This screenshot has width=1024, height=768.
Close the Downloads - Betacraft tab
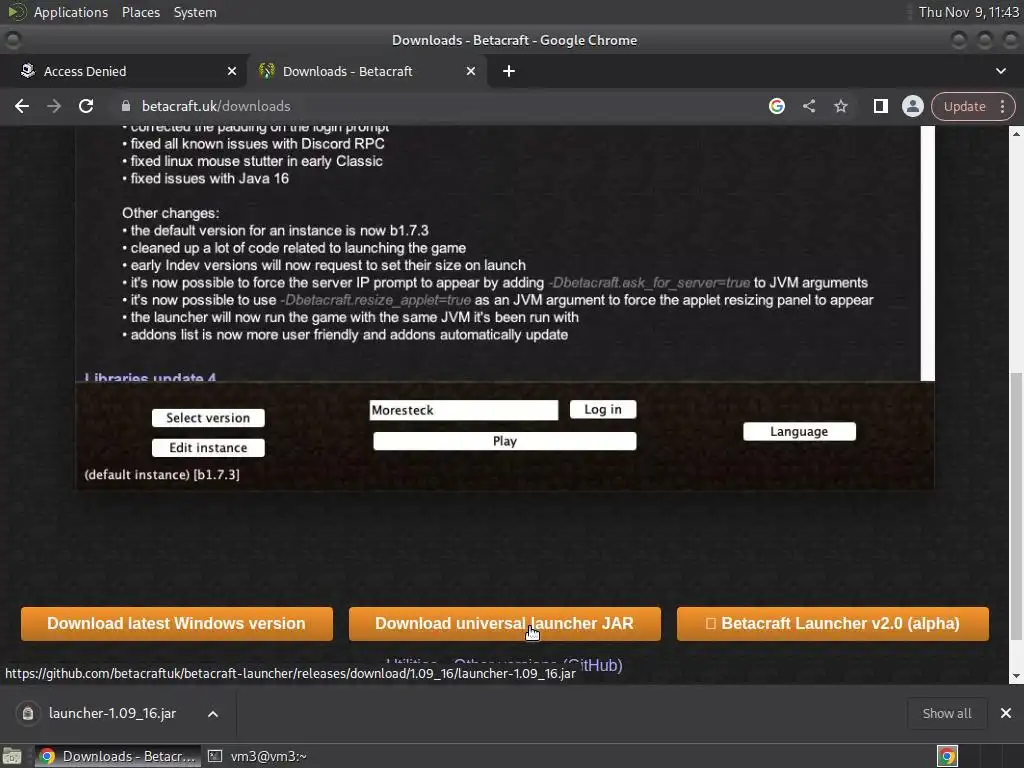[x=471, y=71]
